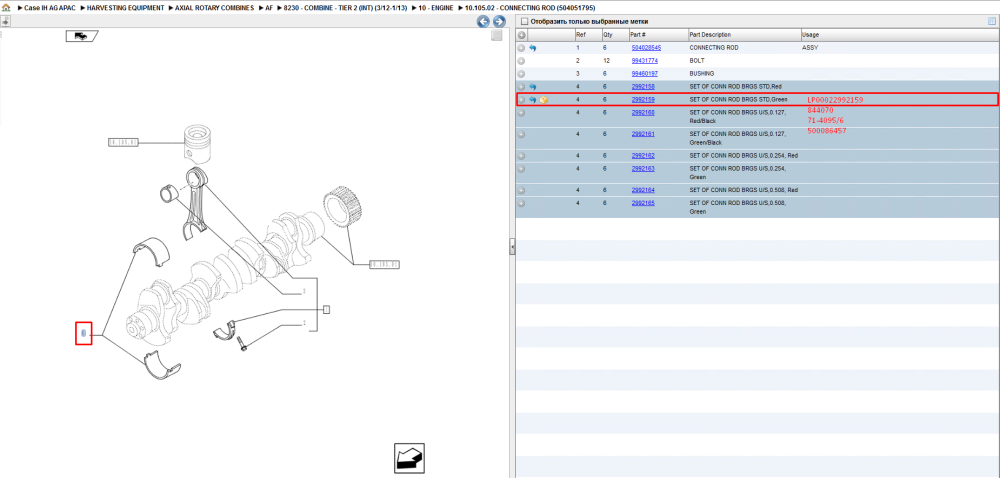Viewport: 1000px width, 478px height.
Task: Click the 10.105.01 reference label near the piston
Action: click(x=123, y=143)
